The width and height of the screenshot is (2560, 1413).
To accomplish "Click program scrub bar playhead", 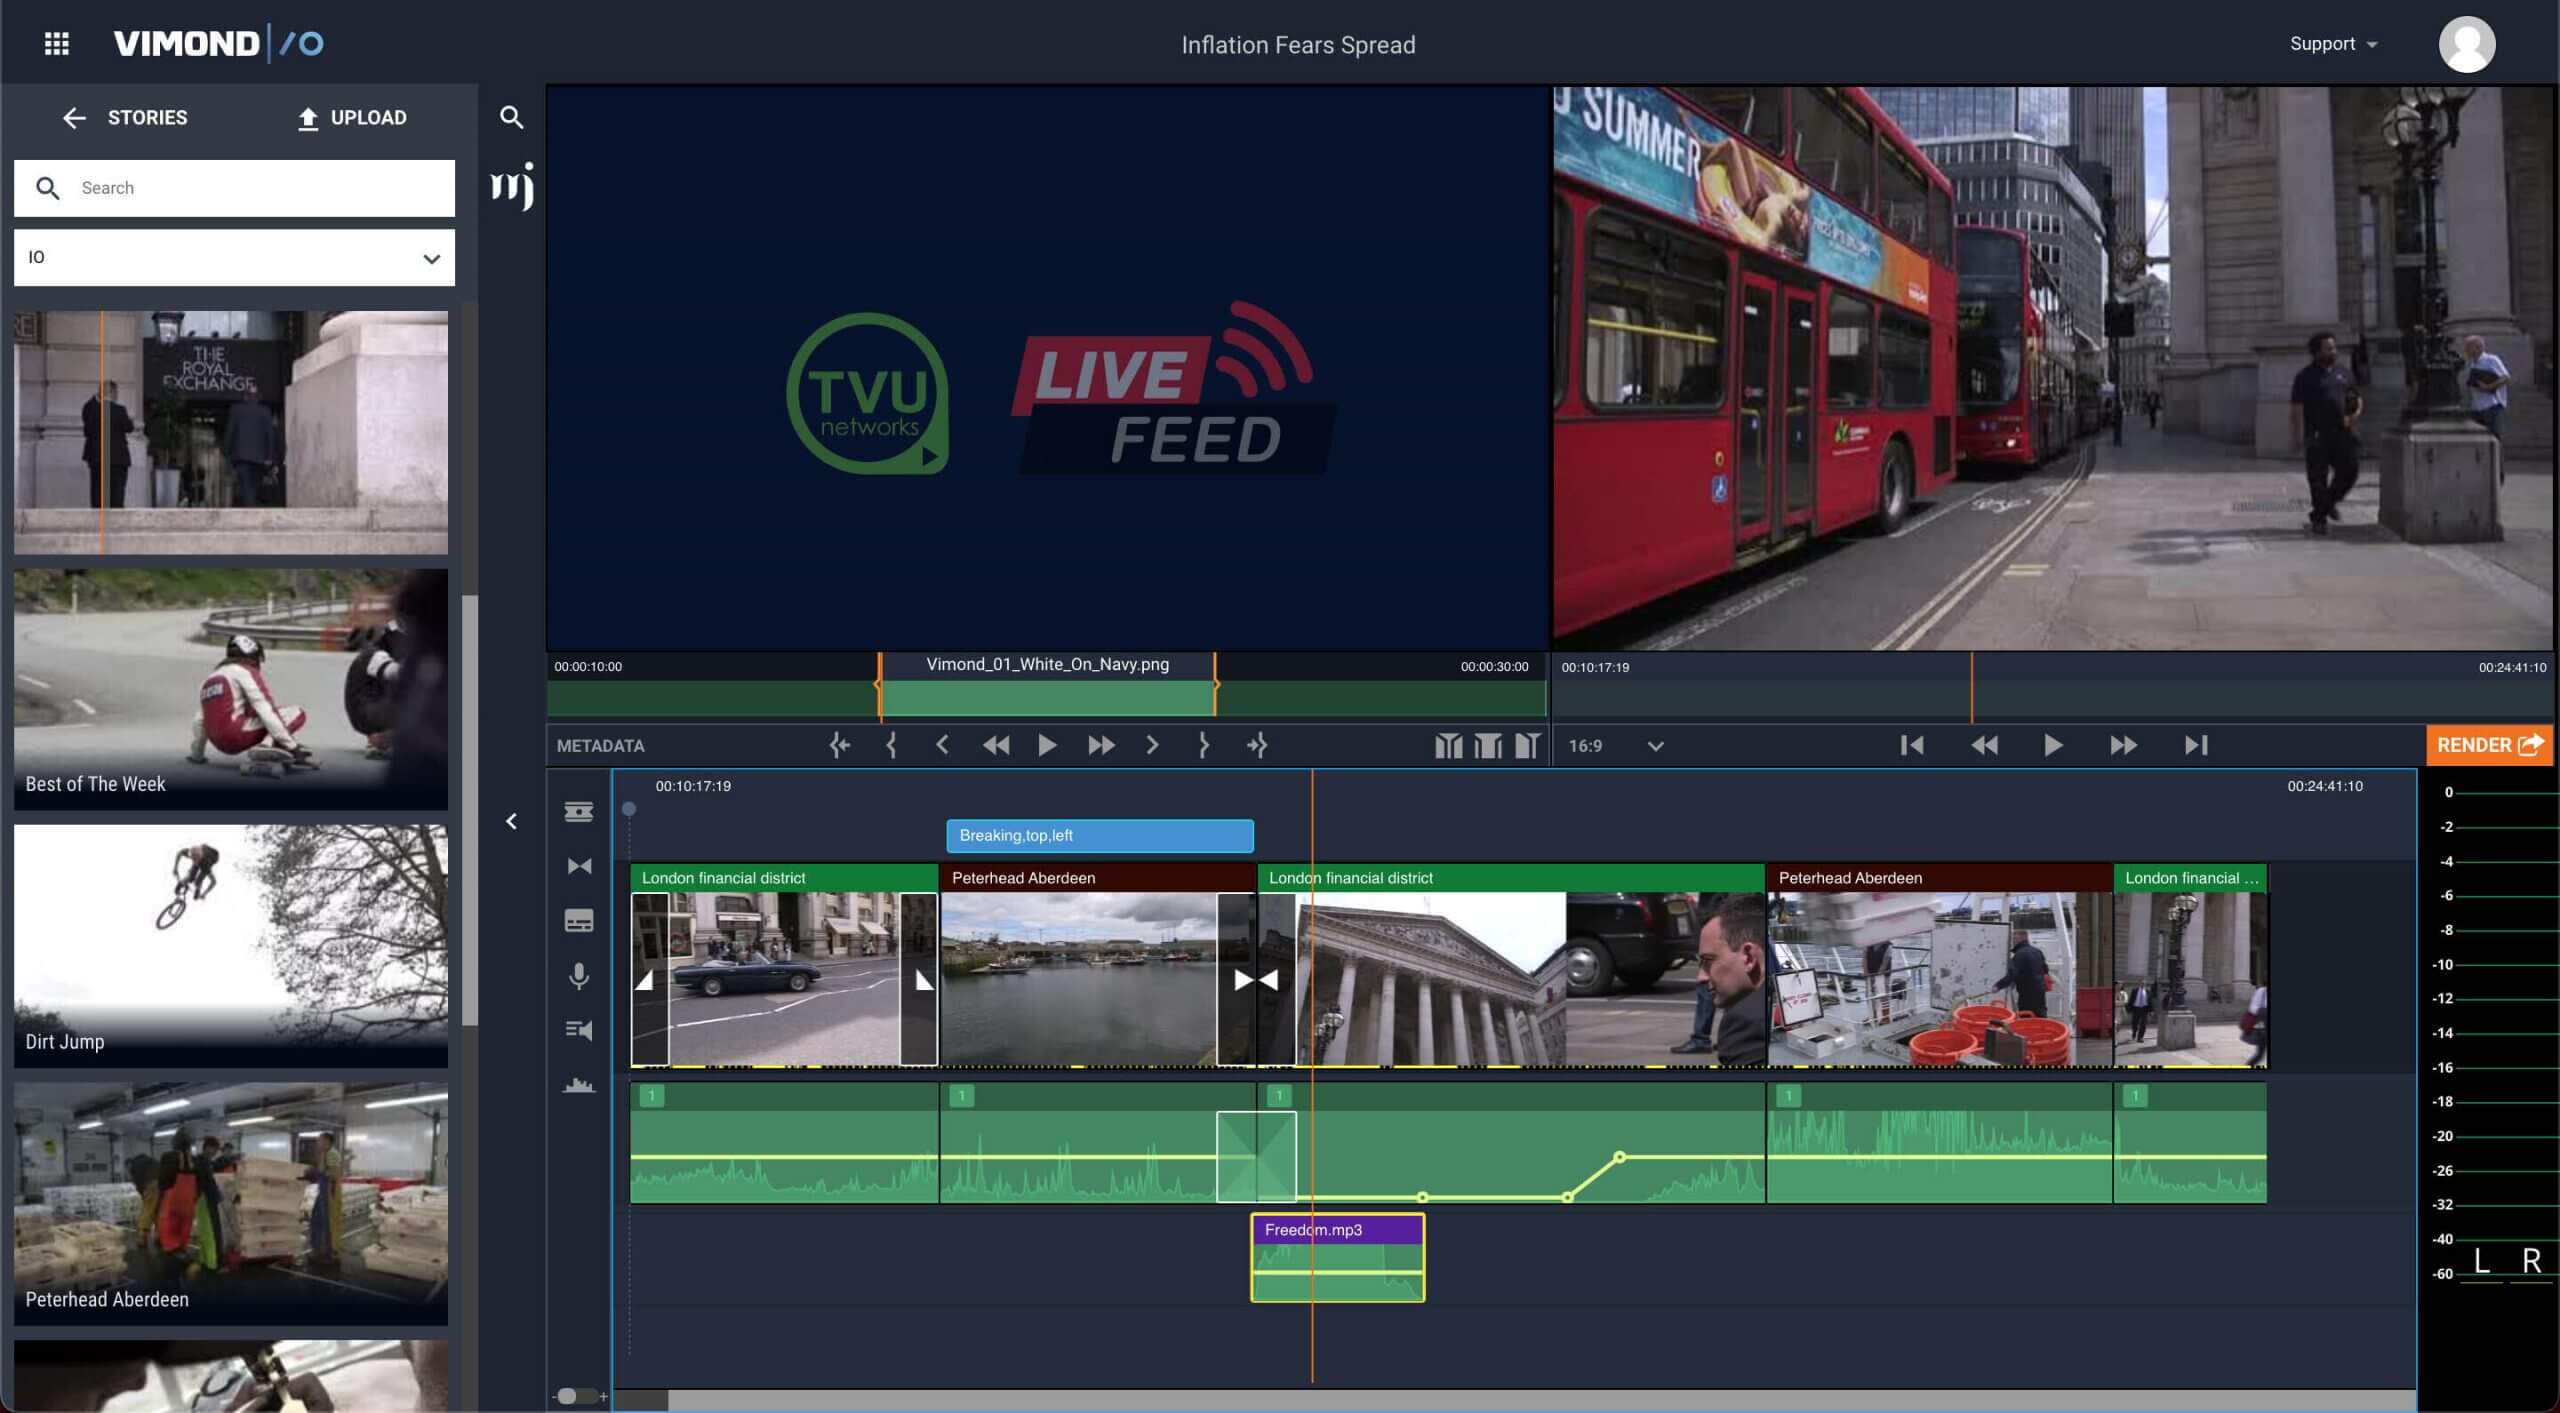I will tap(1972, 688).
